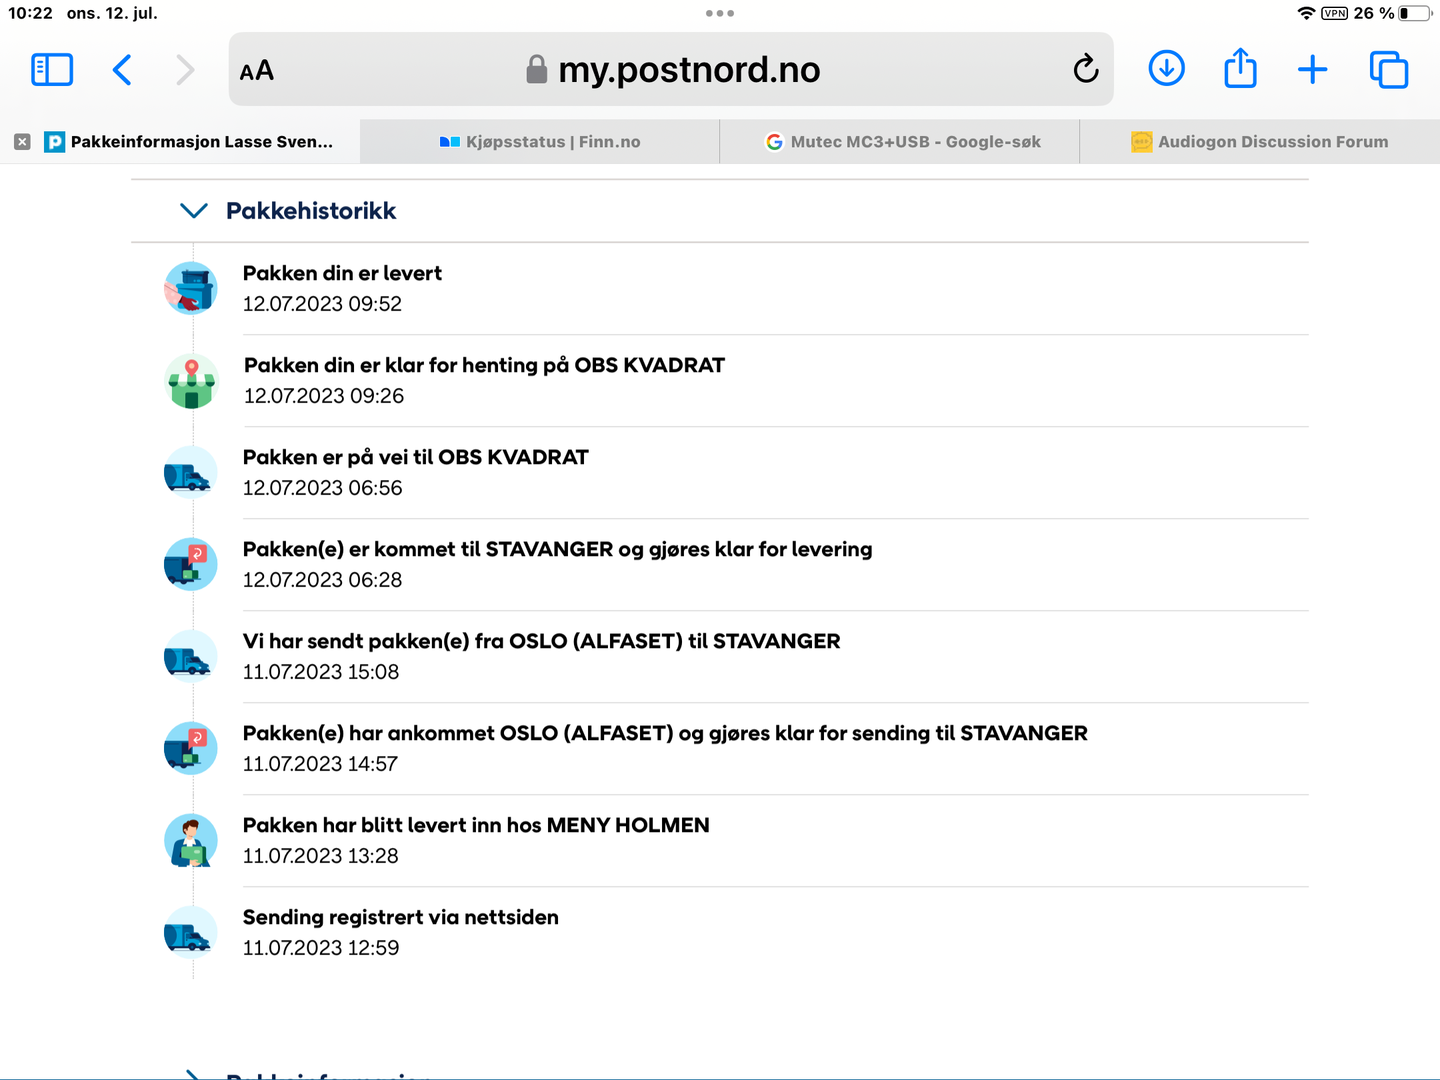The height and width of the screenshot is (1080, 1440).
Task: Tap the delivered package mailbox icon
Action: tap(191, 288)
